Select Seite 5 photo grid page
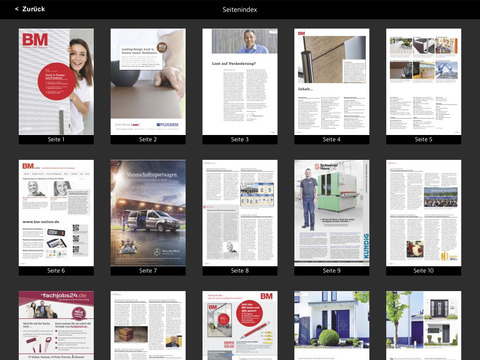This screenshot has height=360, width=480. [424, 82]
